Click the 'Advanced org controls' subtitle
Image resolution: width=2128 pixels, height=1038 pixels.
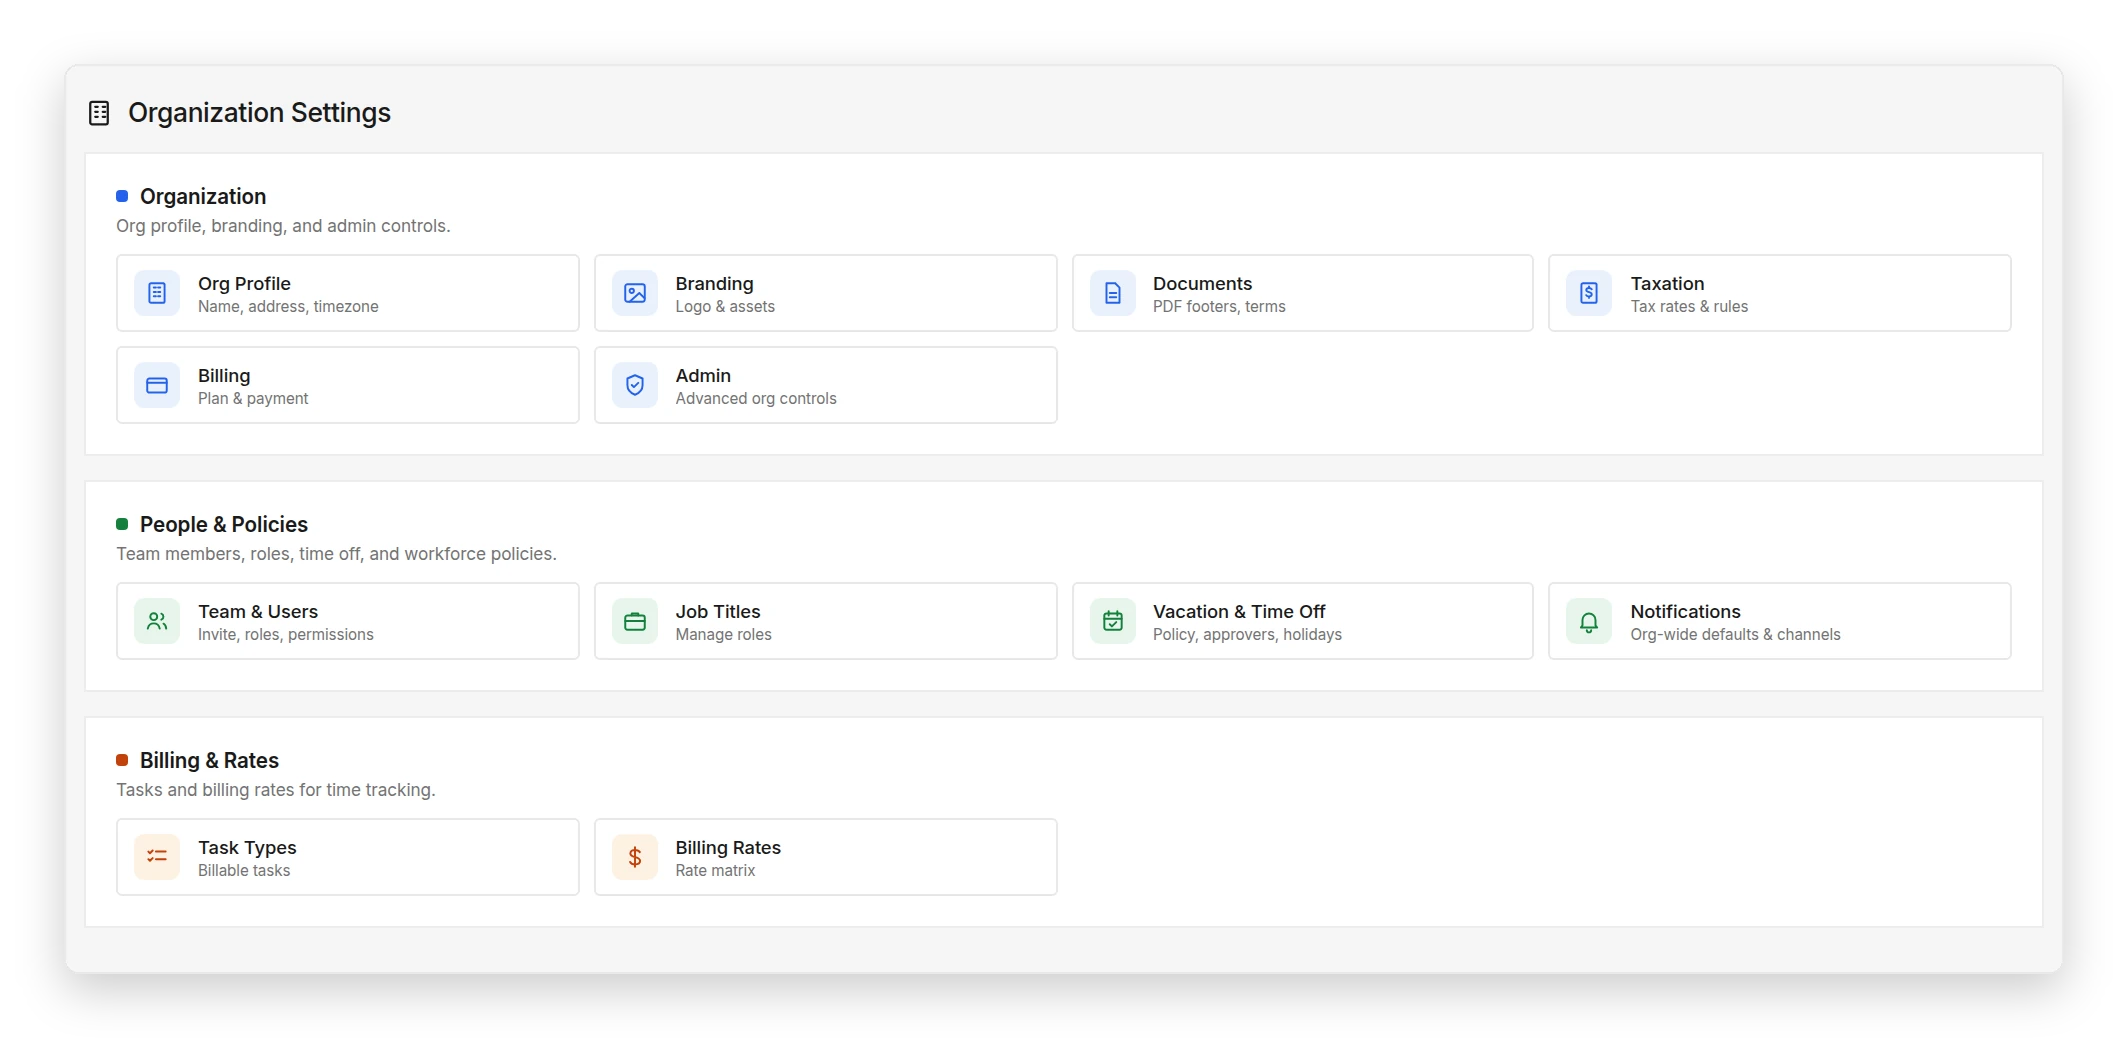[756, 399]
